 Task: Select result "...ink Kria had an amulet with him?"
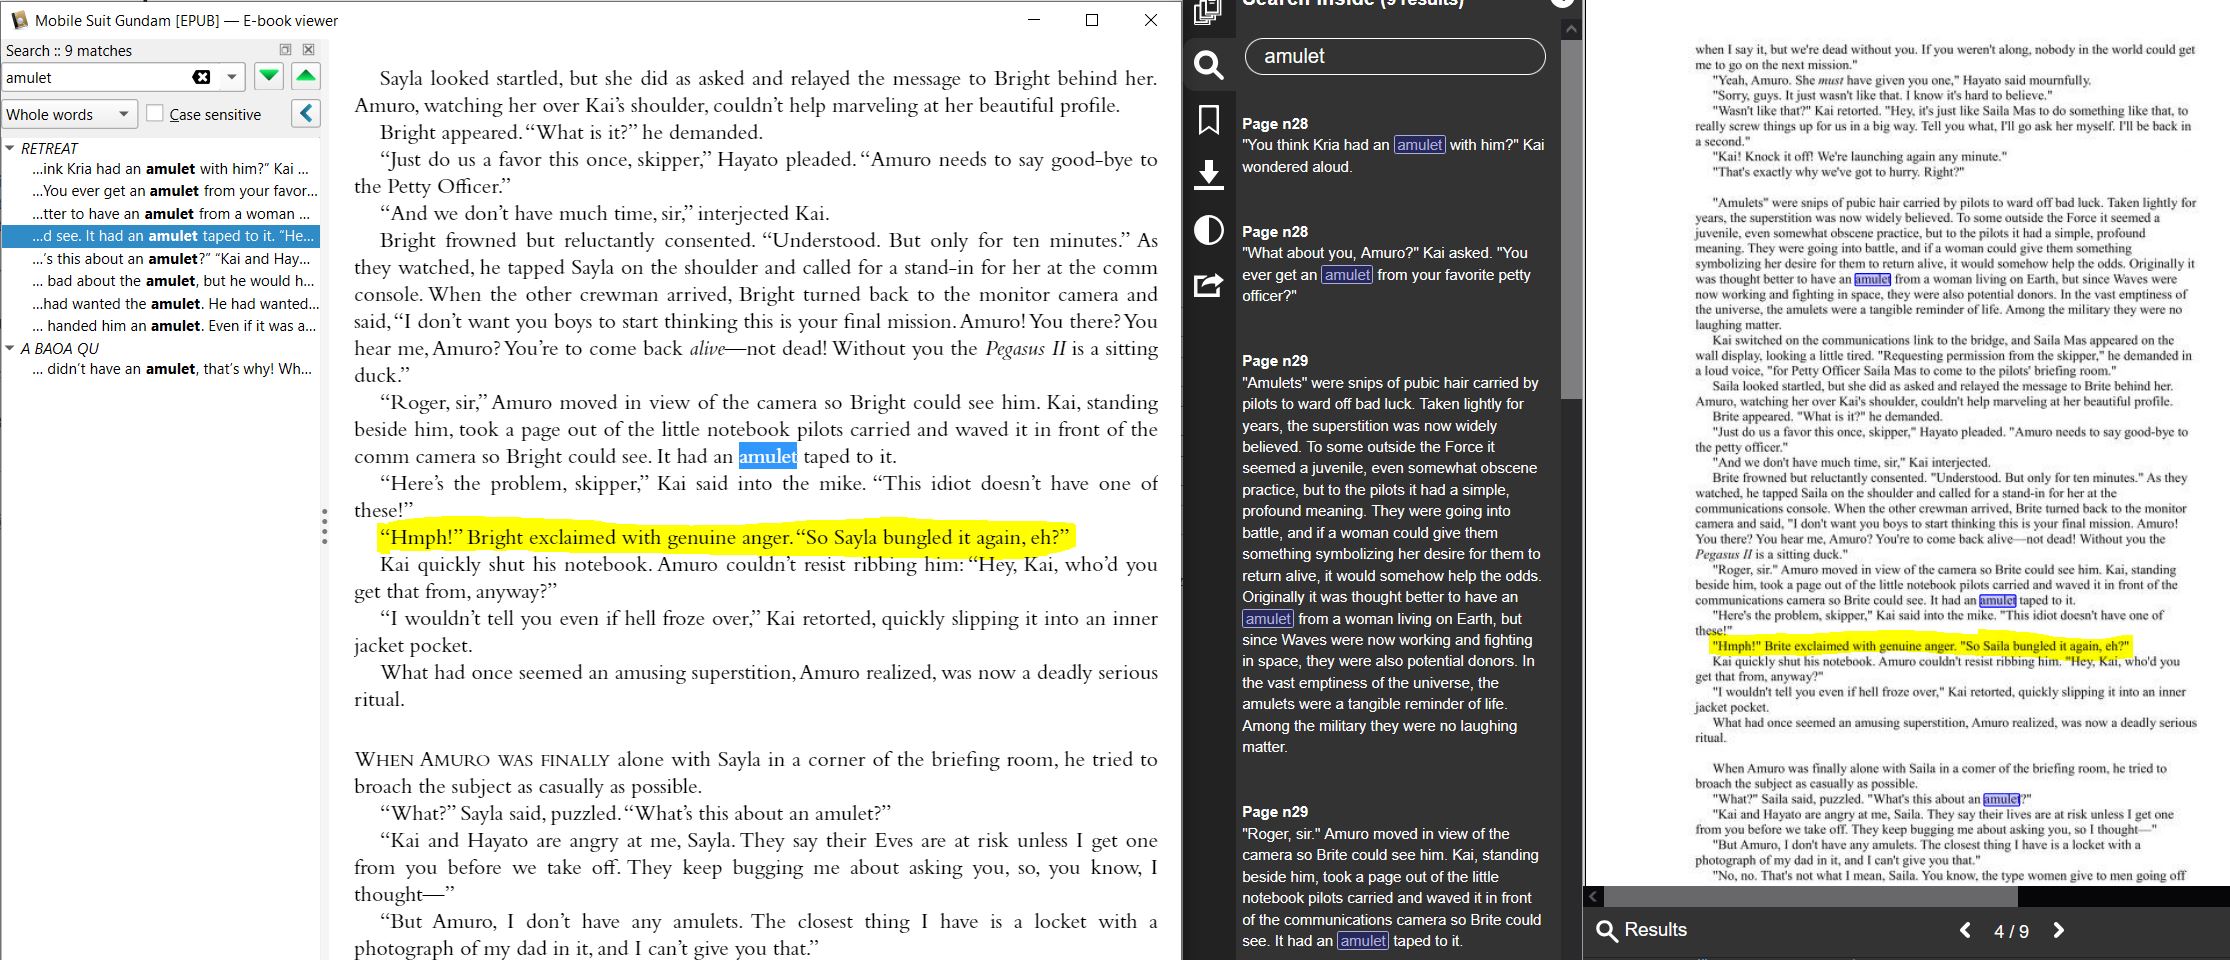170,169
